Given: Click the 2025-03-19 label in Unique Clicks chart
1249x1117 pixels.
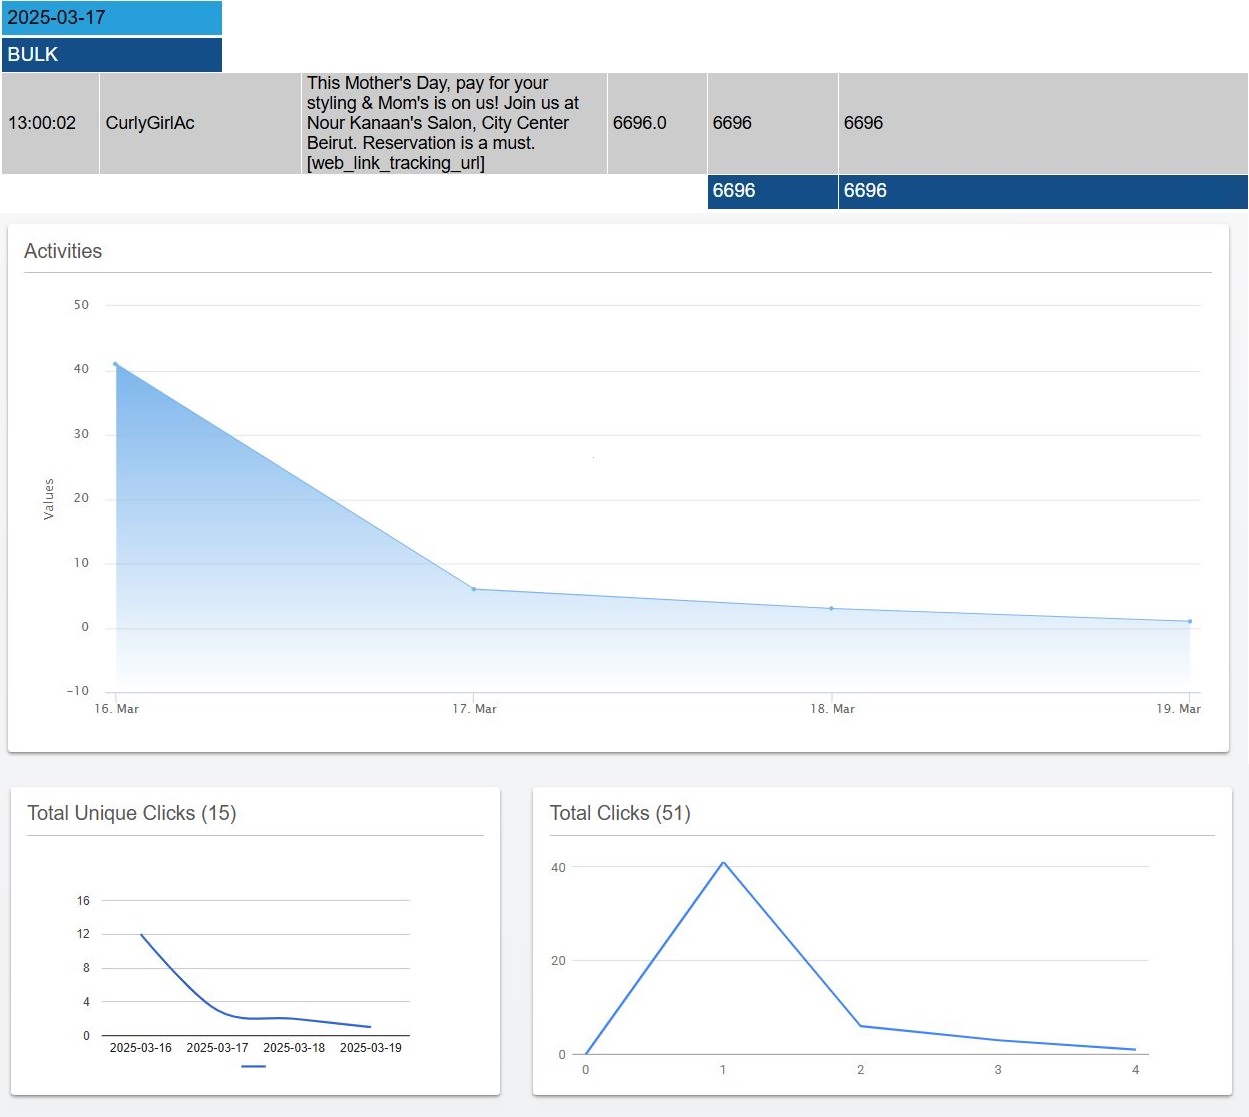Looking at the screenshot, I should coord(371,1048).
